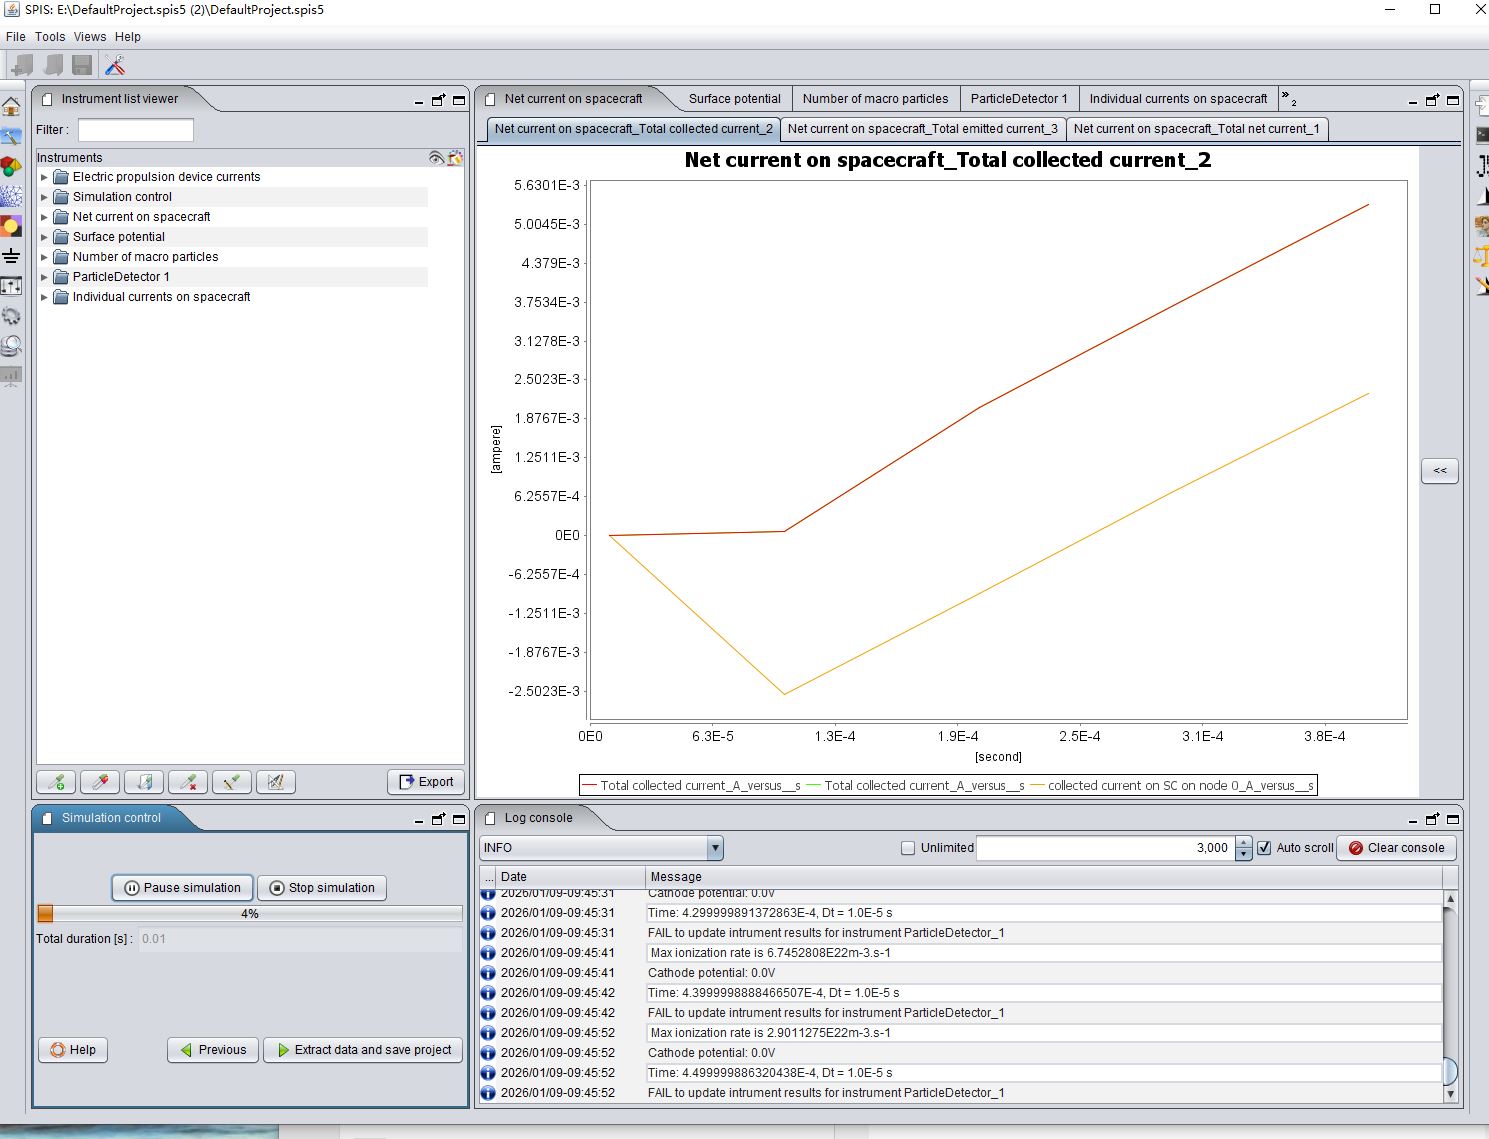
Task: Open the INFO log level dropdown
Action: pos(601,848)
